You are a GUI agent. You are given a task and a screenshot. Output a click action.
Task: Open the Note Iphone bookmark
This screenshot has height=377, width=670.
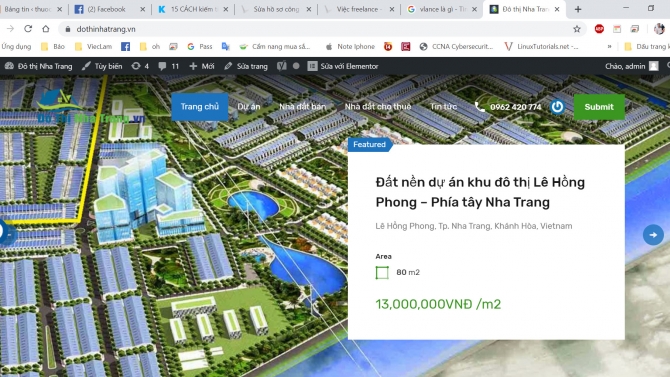[350, 47]
